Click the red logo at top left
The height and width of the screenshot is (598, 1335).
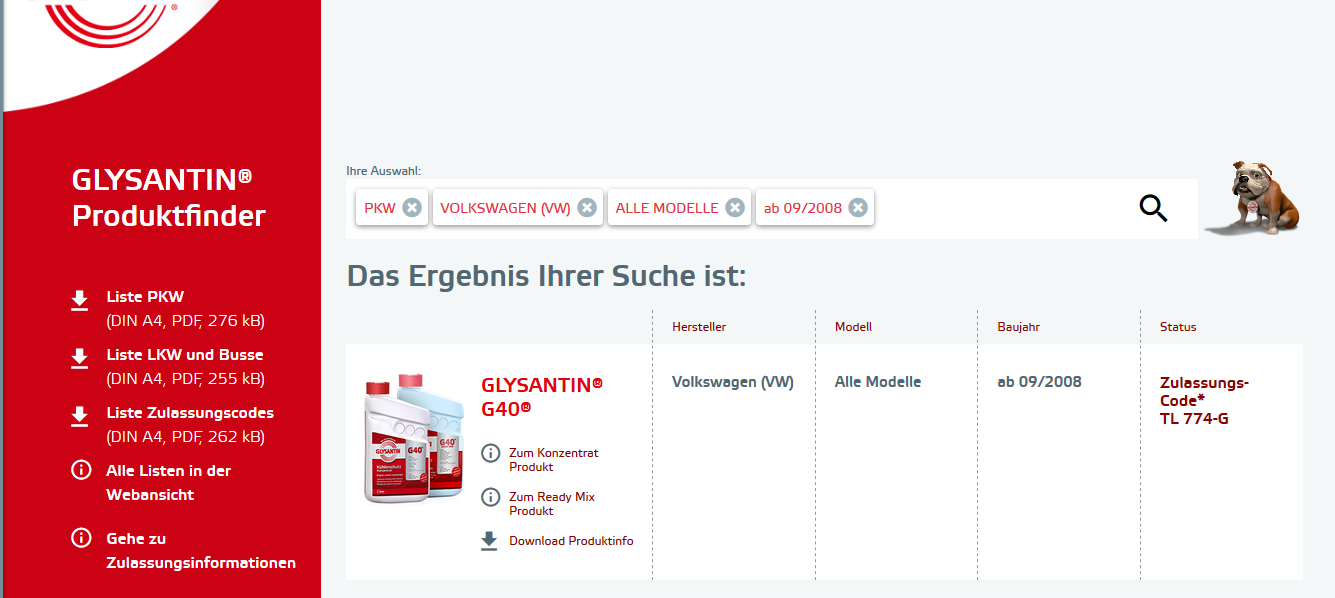tap(110, 22)
